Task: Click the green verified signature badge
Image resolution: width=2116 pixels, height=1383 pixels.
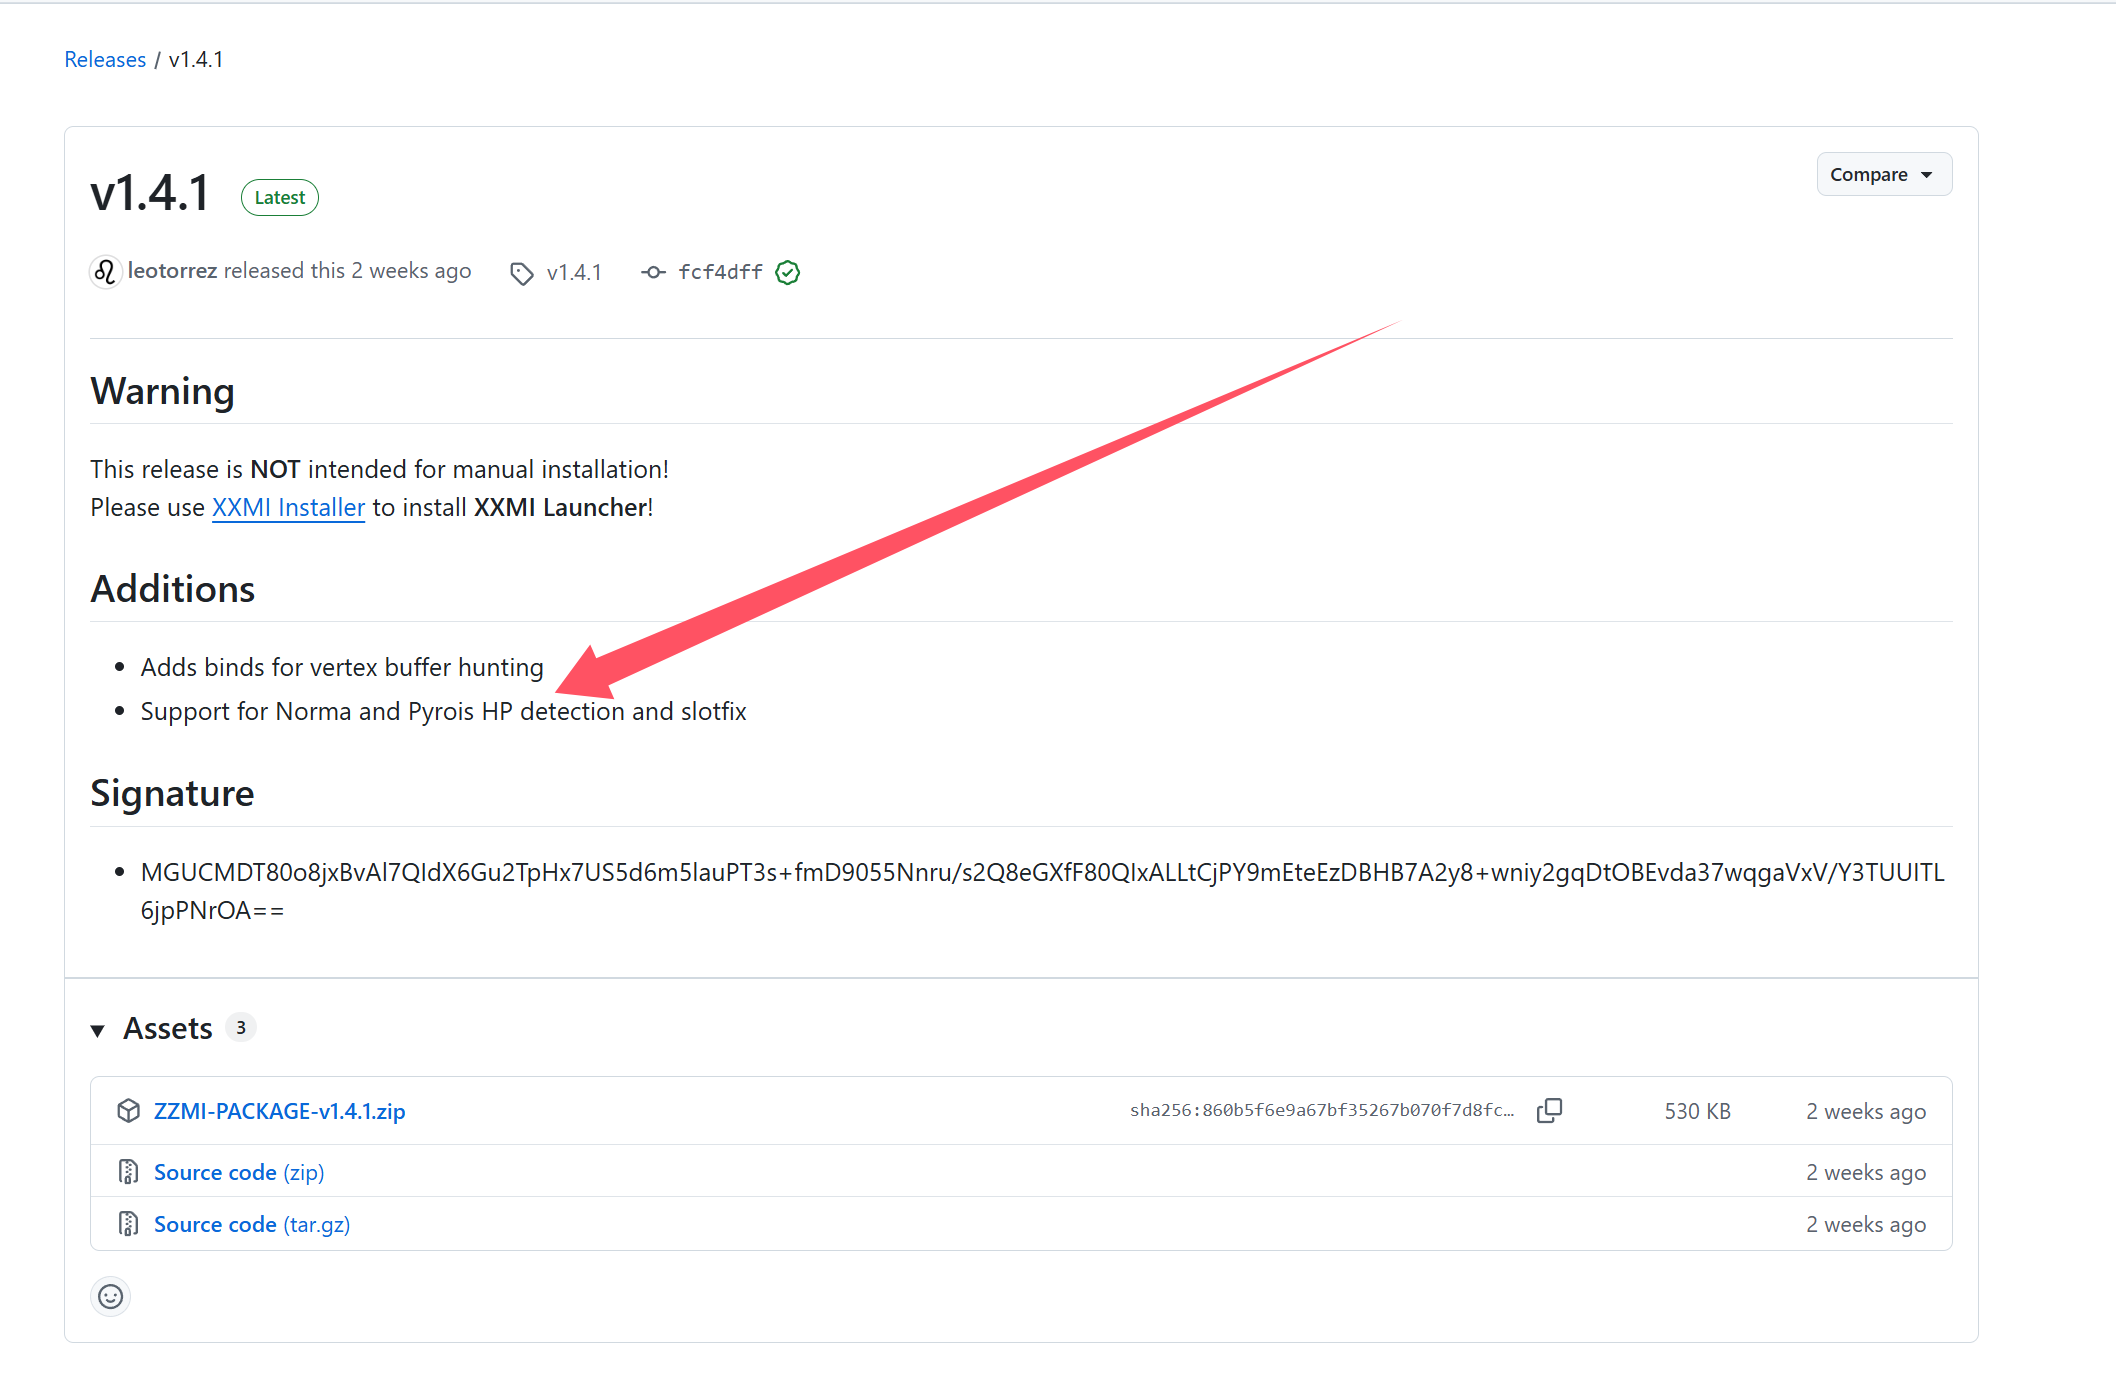Action: (788, 272)
